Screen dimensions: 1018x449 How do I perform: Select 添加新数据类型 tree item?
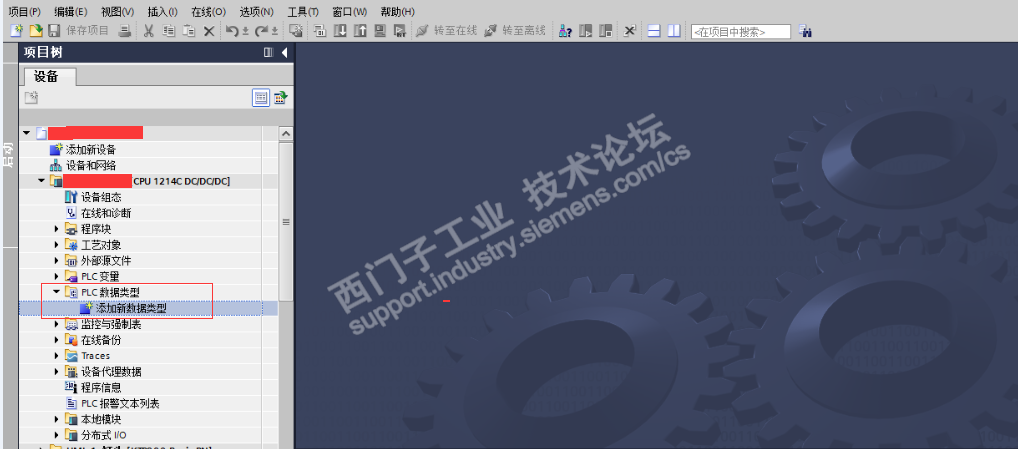point(130,308)
